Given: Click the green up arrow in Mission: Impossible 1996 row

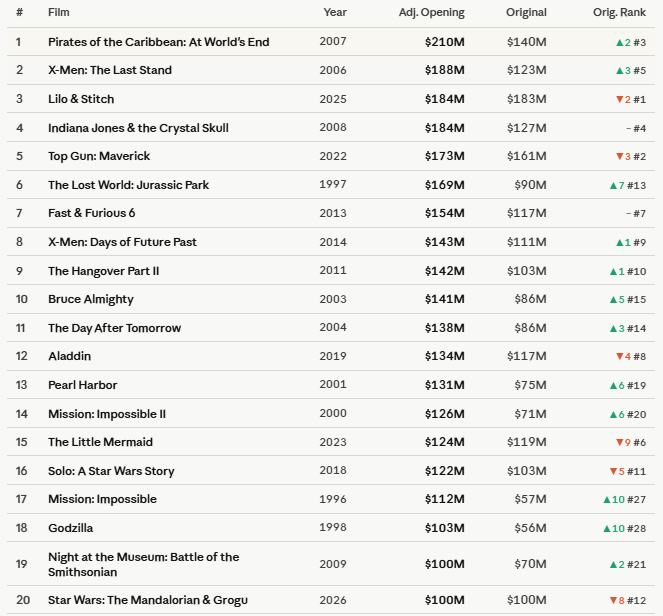Looking at the screenshot, I should (x=607, y=500).
